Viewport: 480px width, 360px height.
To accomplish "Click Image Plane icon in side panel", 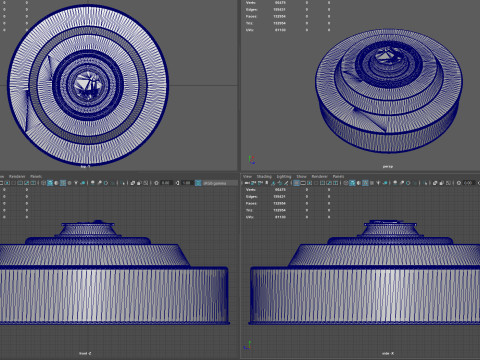I will tap(273, 183).
